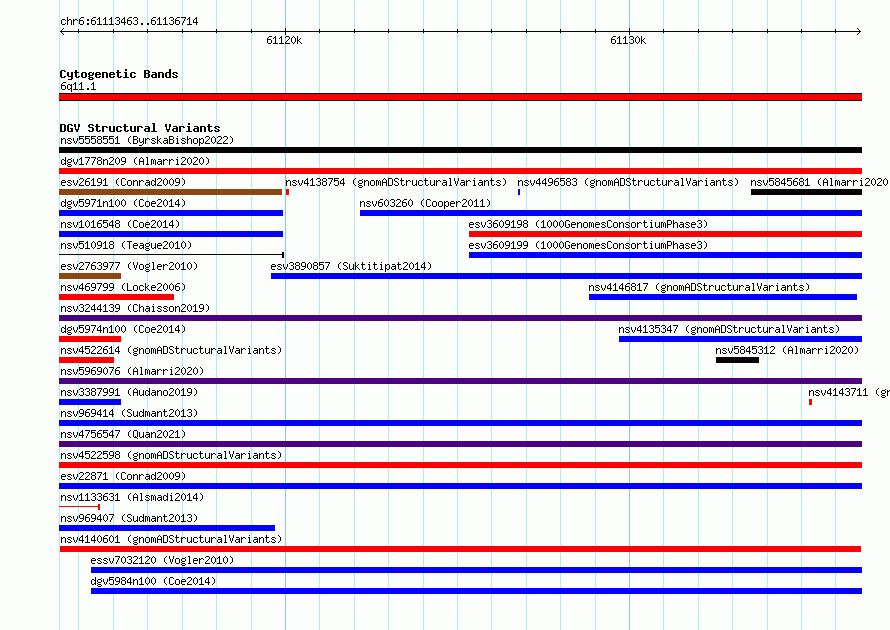The image size is (890, 630).
Task: Click the brown esv26191 variant bar
Action: 170,192
